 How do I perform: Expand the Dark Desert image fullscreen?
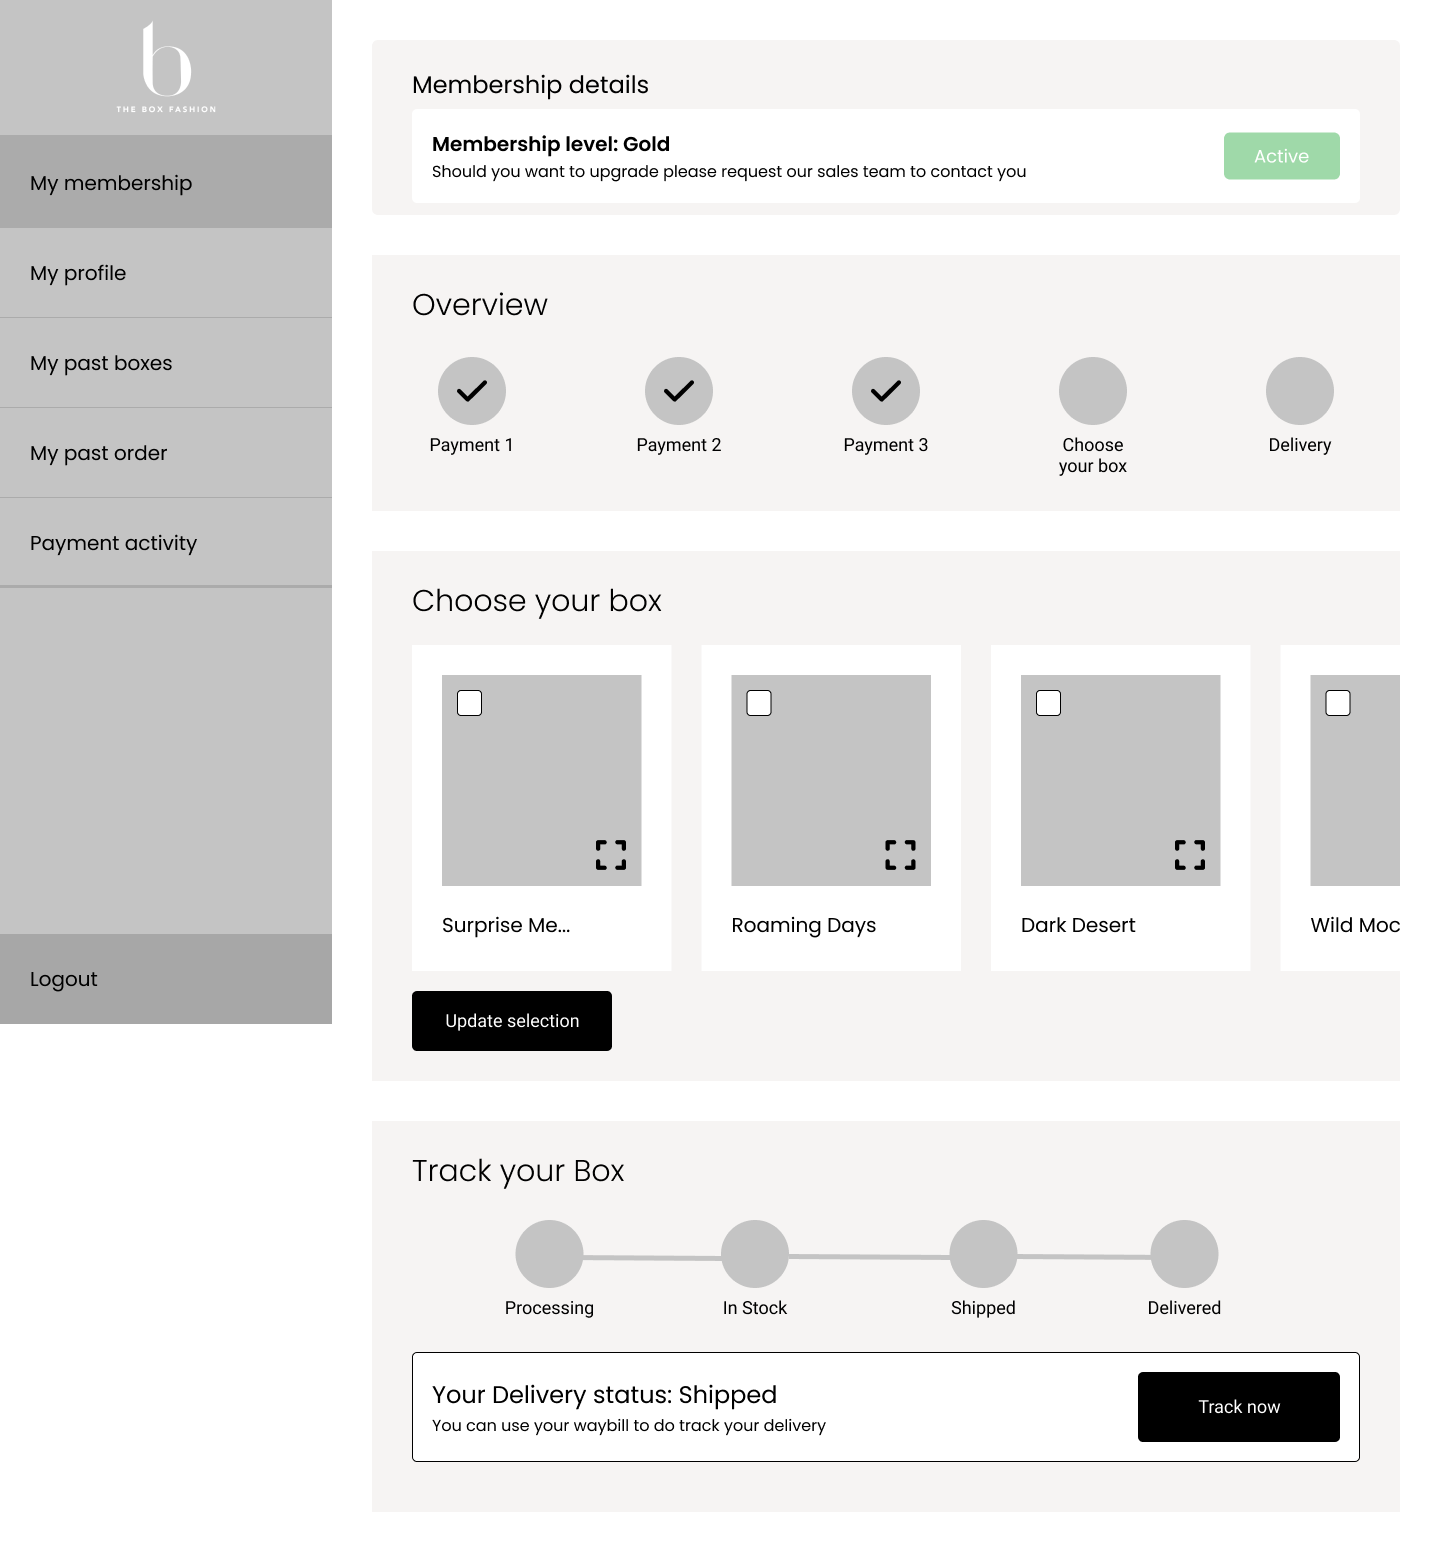[x=1189, y=856]
